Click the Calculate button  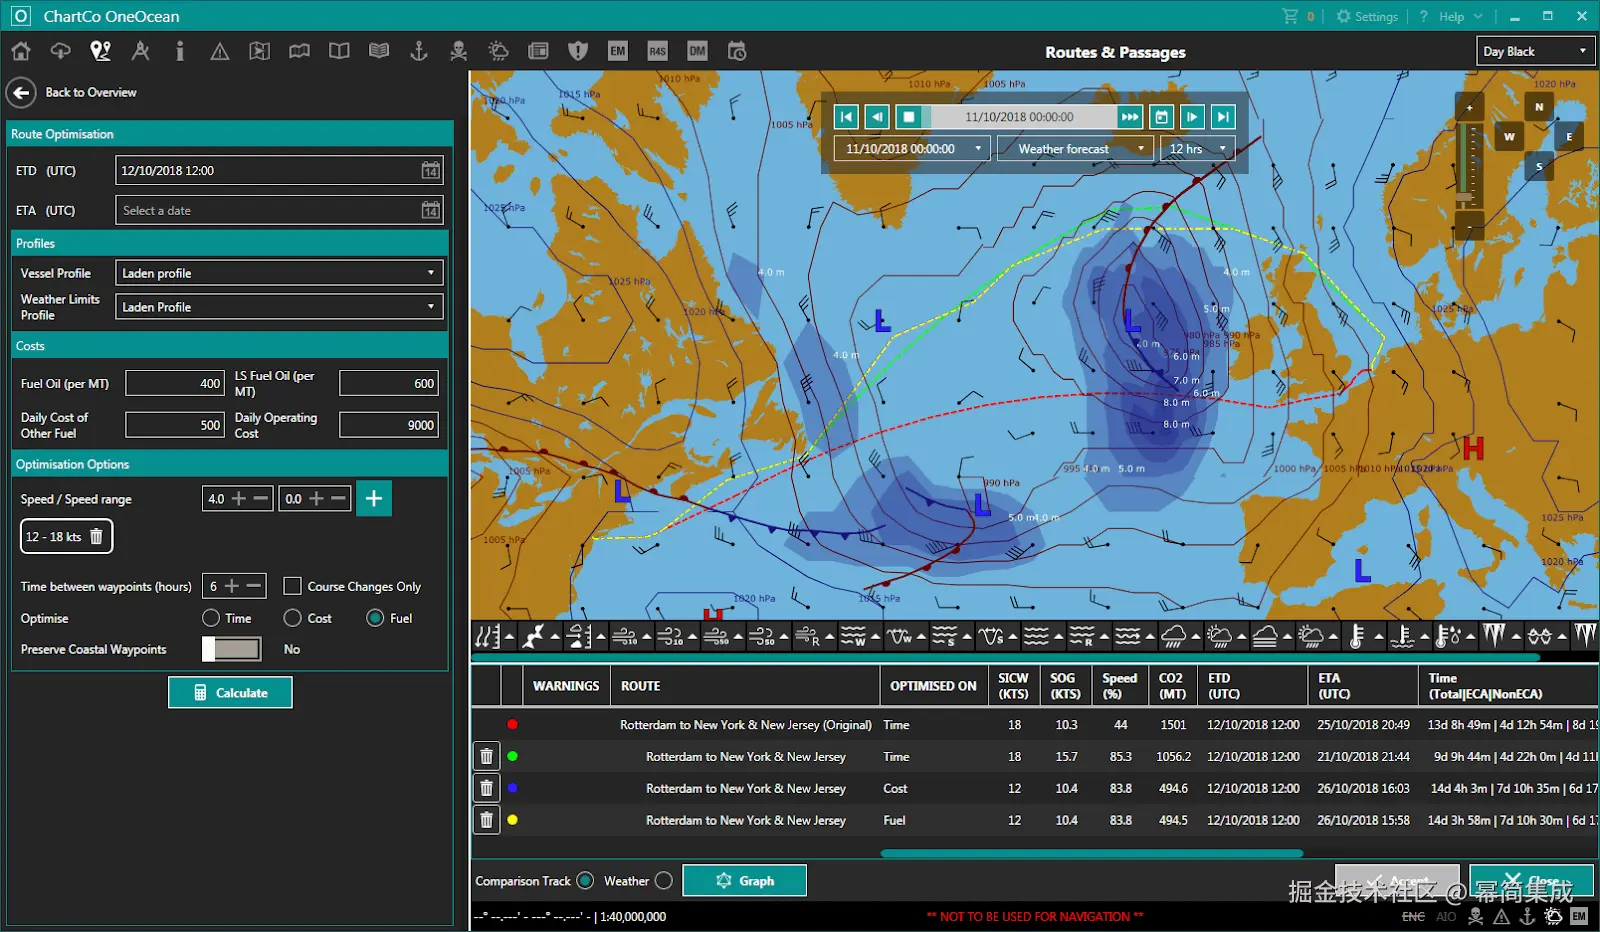230,692
